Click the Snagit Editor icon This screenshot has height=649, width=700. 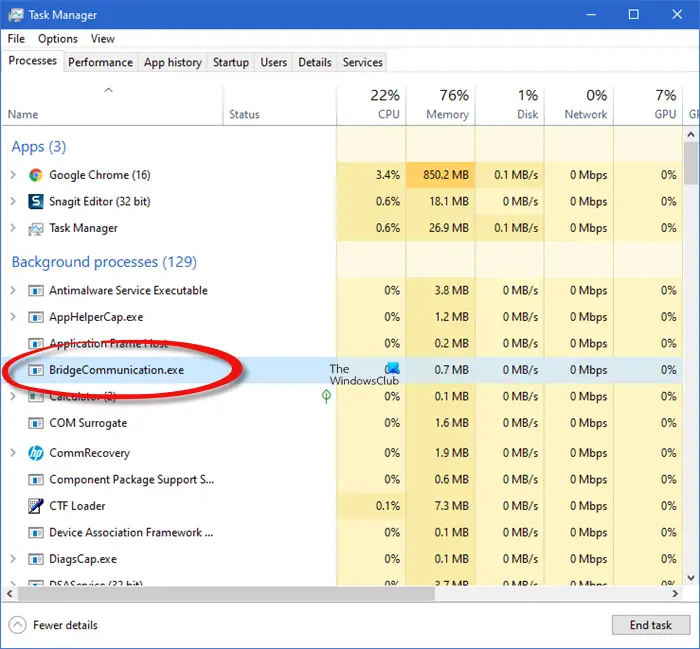pos(36,202)
